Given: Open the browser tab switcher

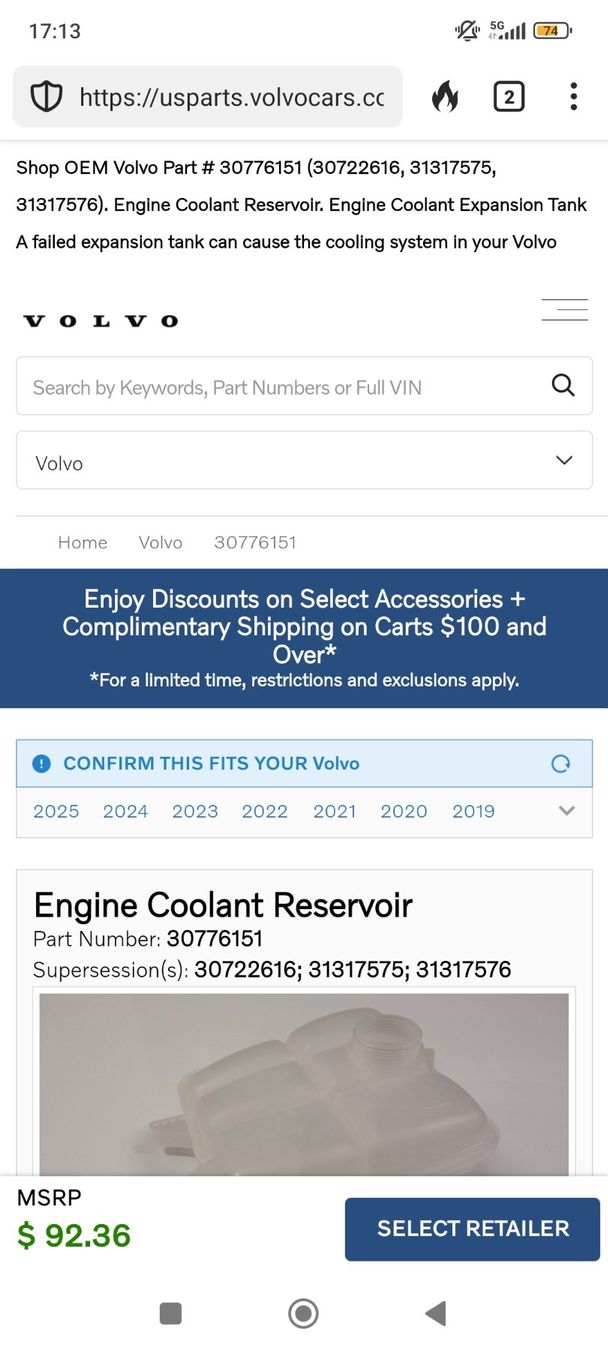Looking at the screenshot, I should click(x=509, y=97).
